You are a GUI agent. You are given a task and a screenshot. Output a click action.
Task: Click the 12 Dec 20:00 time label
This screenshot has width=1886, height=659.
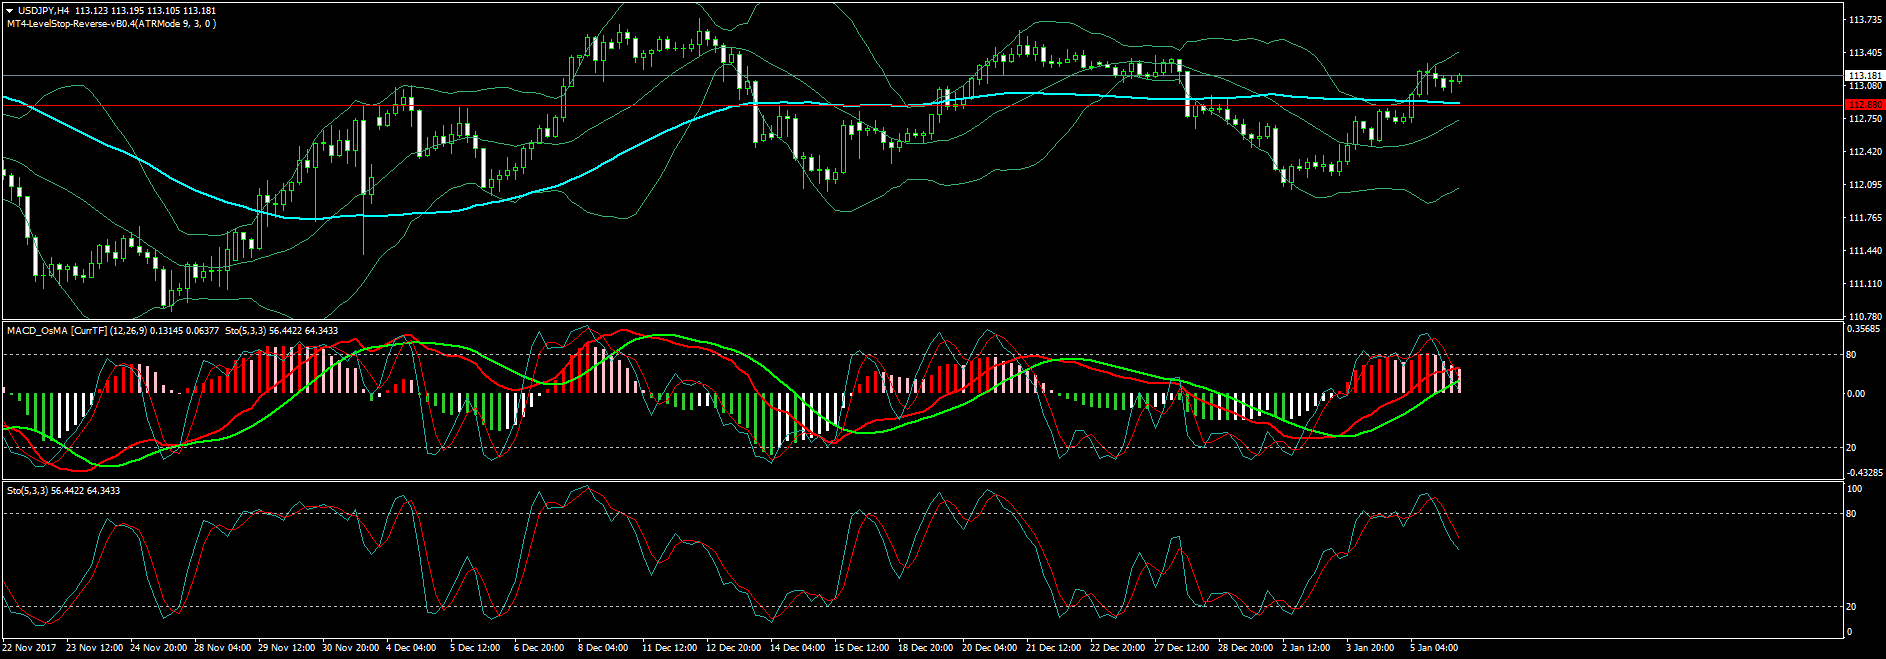click(734, 648)
